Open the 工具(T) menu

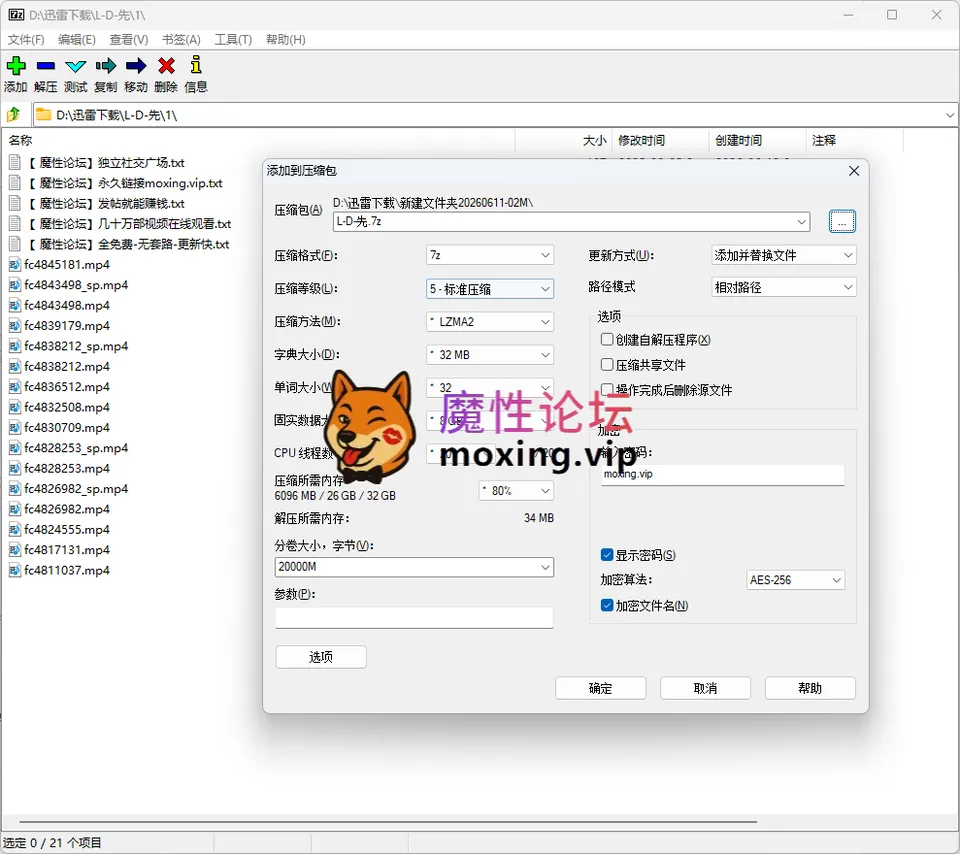(x=233, y=40)
